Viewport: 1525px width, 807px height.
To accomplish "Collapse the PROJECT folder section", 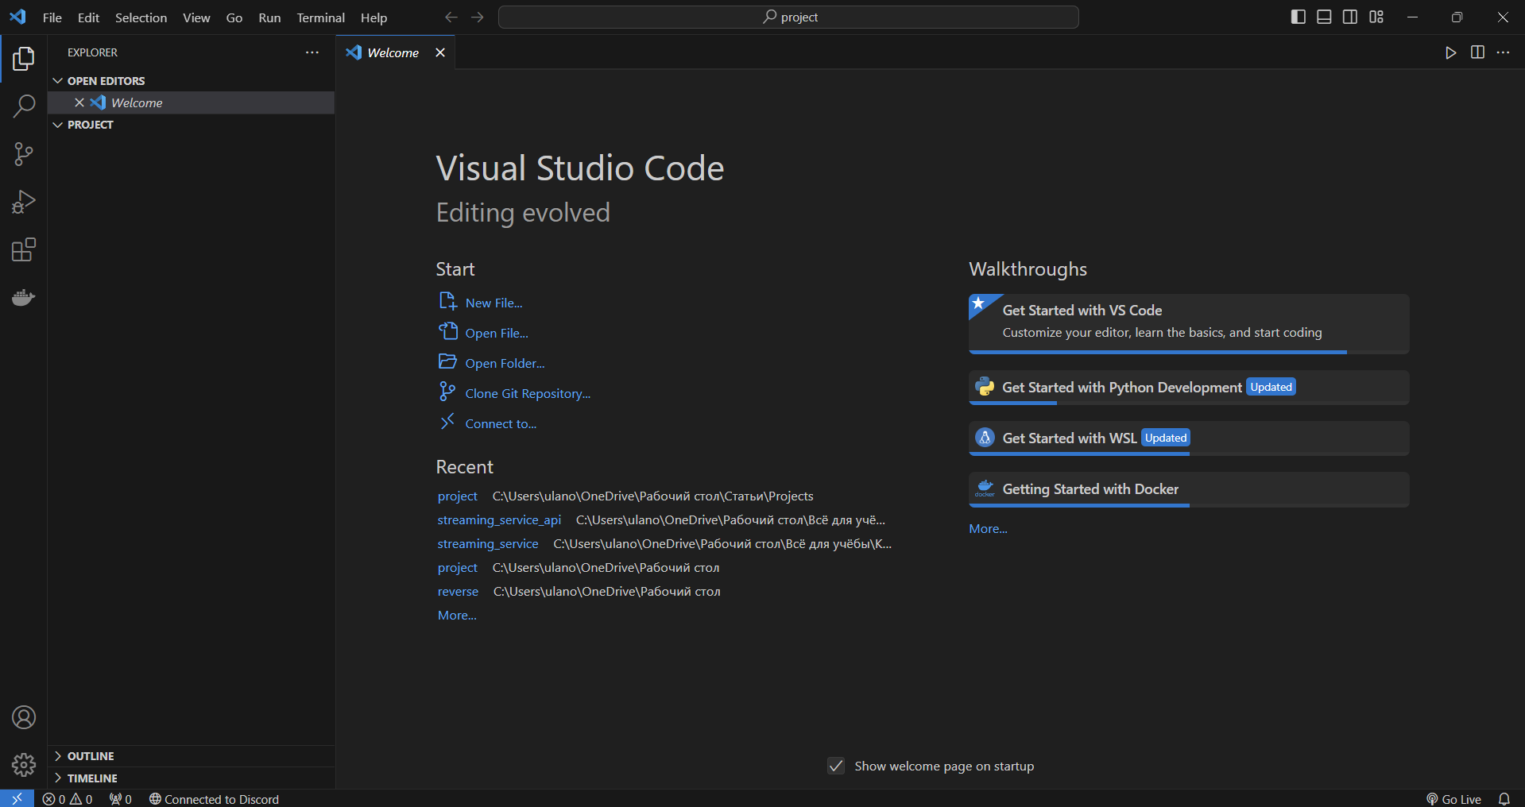I will pyautogui.click(x=190, y=125).
